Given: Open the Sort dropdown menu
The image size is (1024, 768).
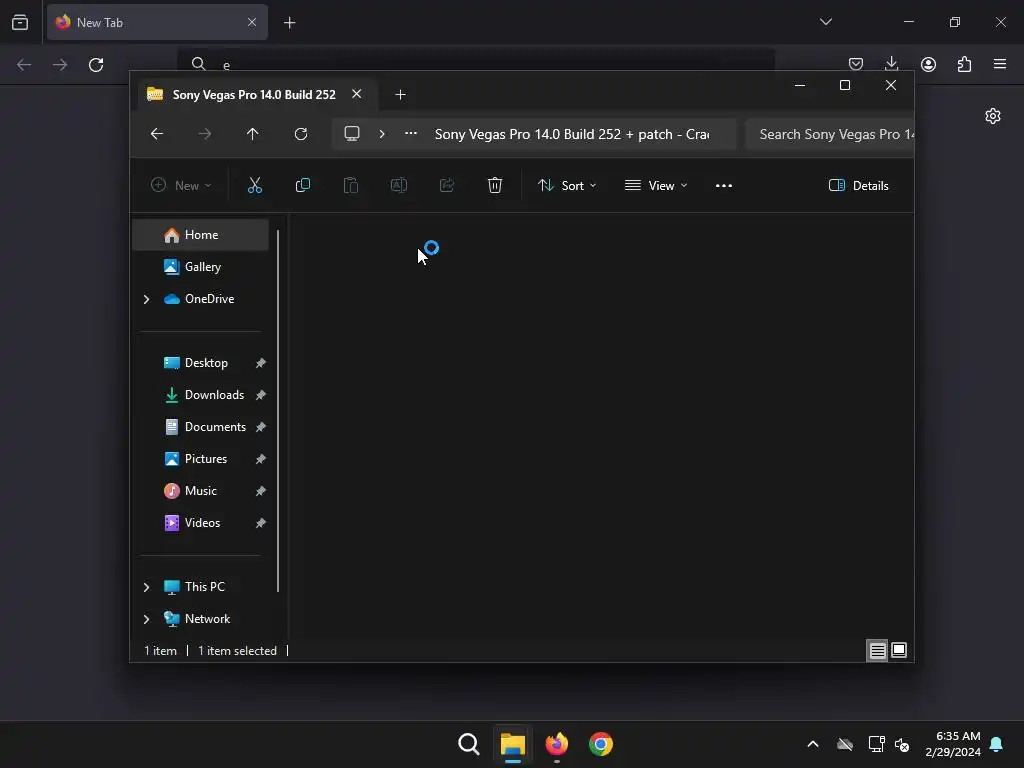Looking at the screenshot, I should pos(567,185).
